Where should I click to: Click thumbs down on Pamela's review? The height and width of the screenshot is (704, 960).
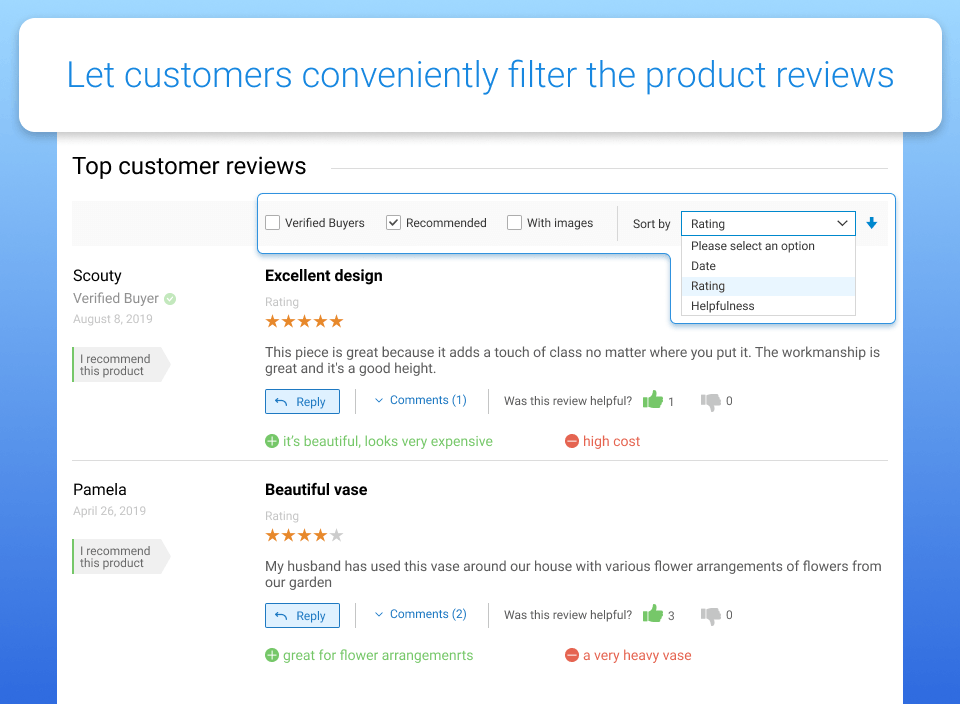pos(711,615)
